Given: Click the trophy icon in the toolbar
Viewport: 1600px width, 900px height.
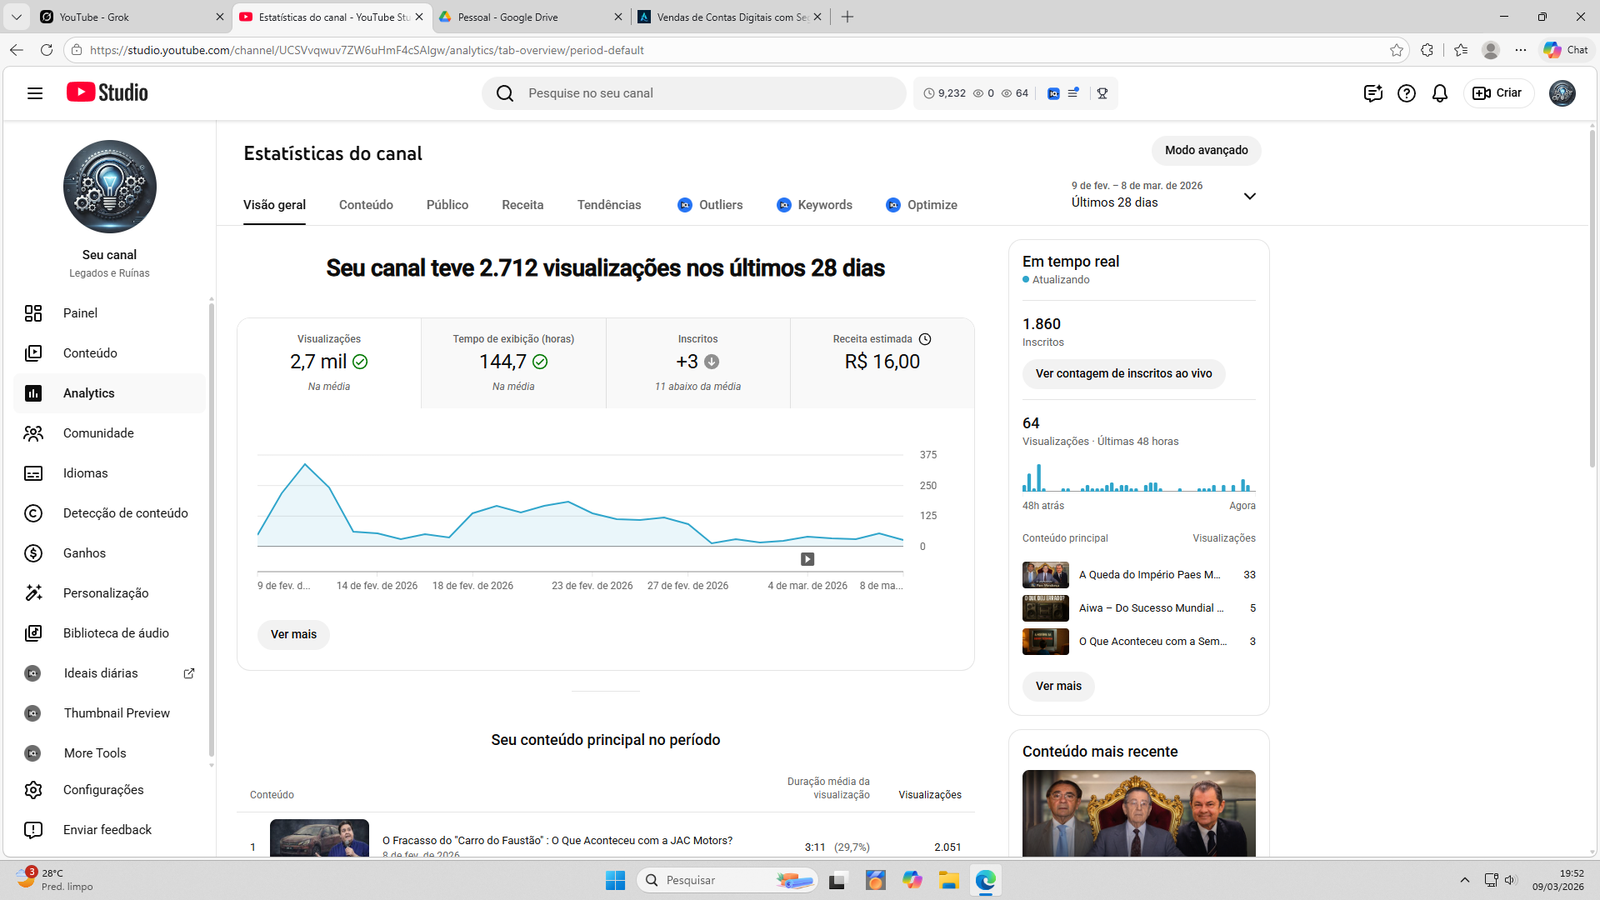Looking at the screenshot, I should tap(1102, 93).
